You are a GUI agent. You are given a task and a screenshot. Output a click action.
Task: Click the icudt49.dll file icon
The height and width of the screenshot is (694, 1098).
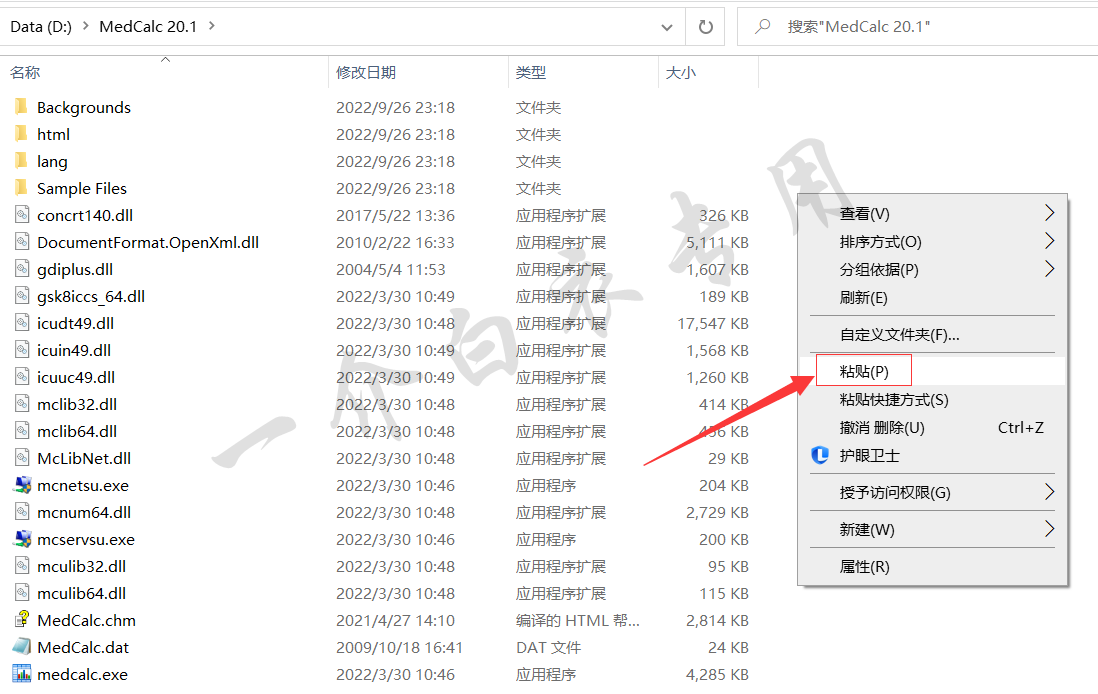22,323
